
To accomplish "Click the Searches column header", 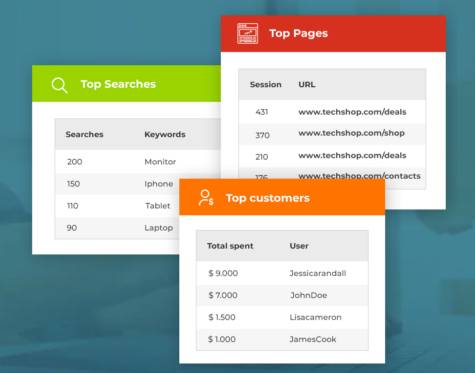I will 84,134.
